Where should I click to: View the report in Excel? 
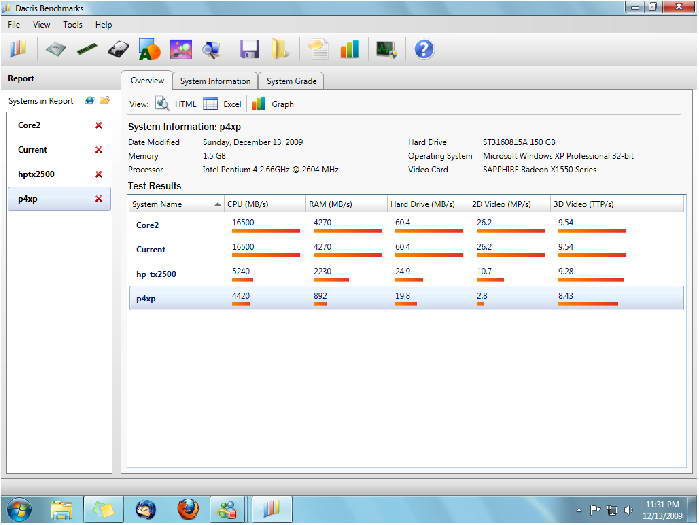pyautogui.click(x=222, y=104)
